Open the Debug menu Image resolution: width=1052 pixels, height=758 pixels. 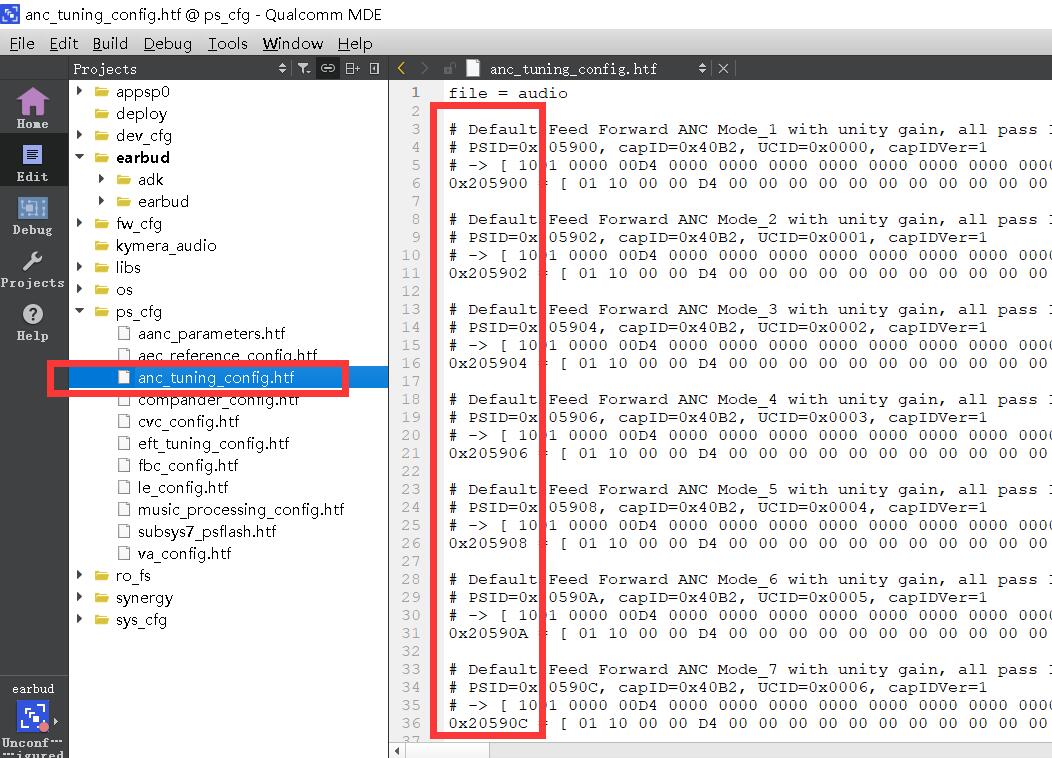point(168,44)
